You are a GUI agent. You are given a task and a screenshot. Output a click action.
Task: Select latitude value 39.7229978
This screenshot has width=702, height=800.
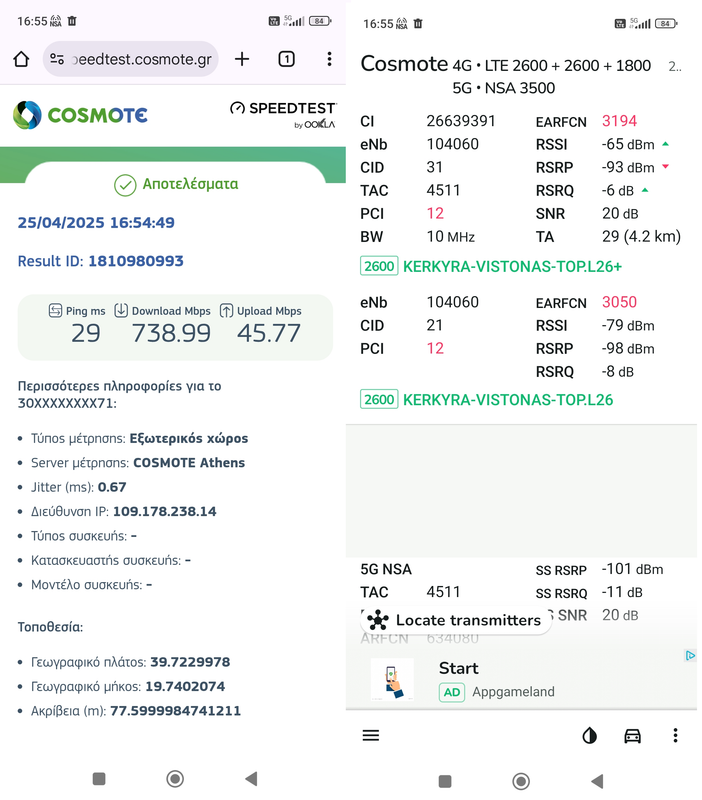190,662
